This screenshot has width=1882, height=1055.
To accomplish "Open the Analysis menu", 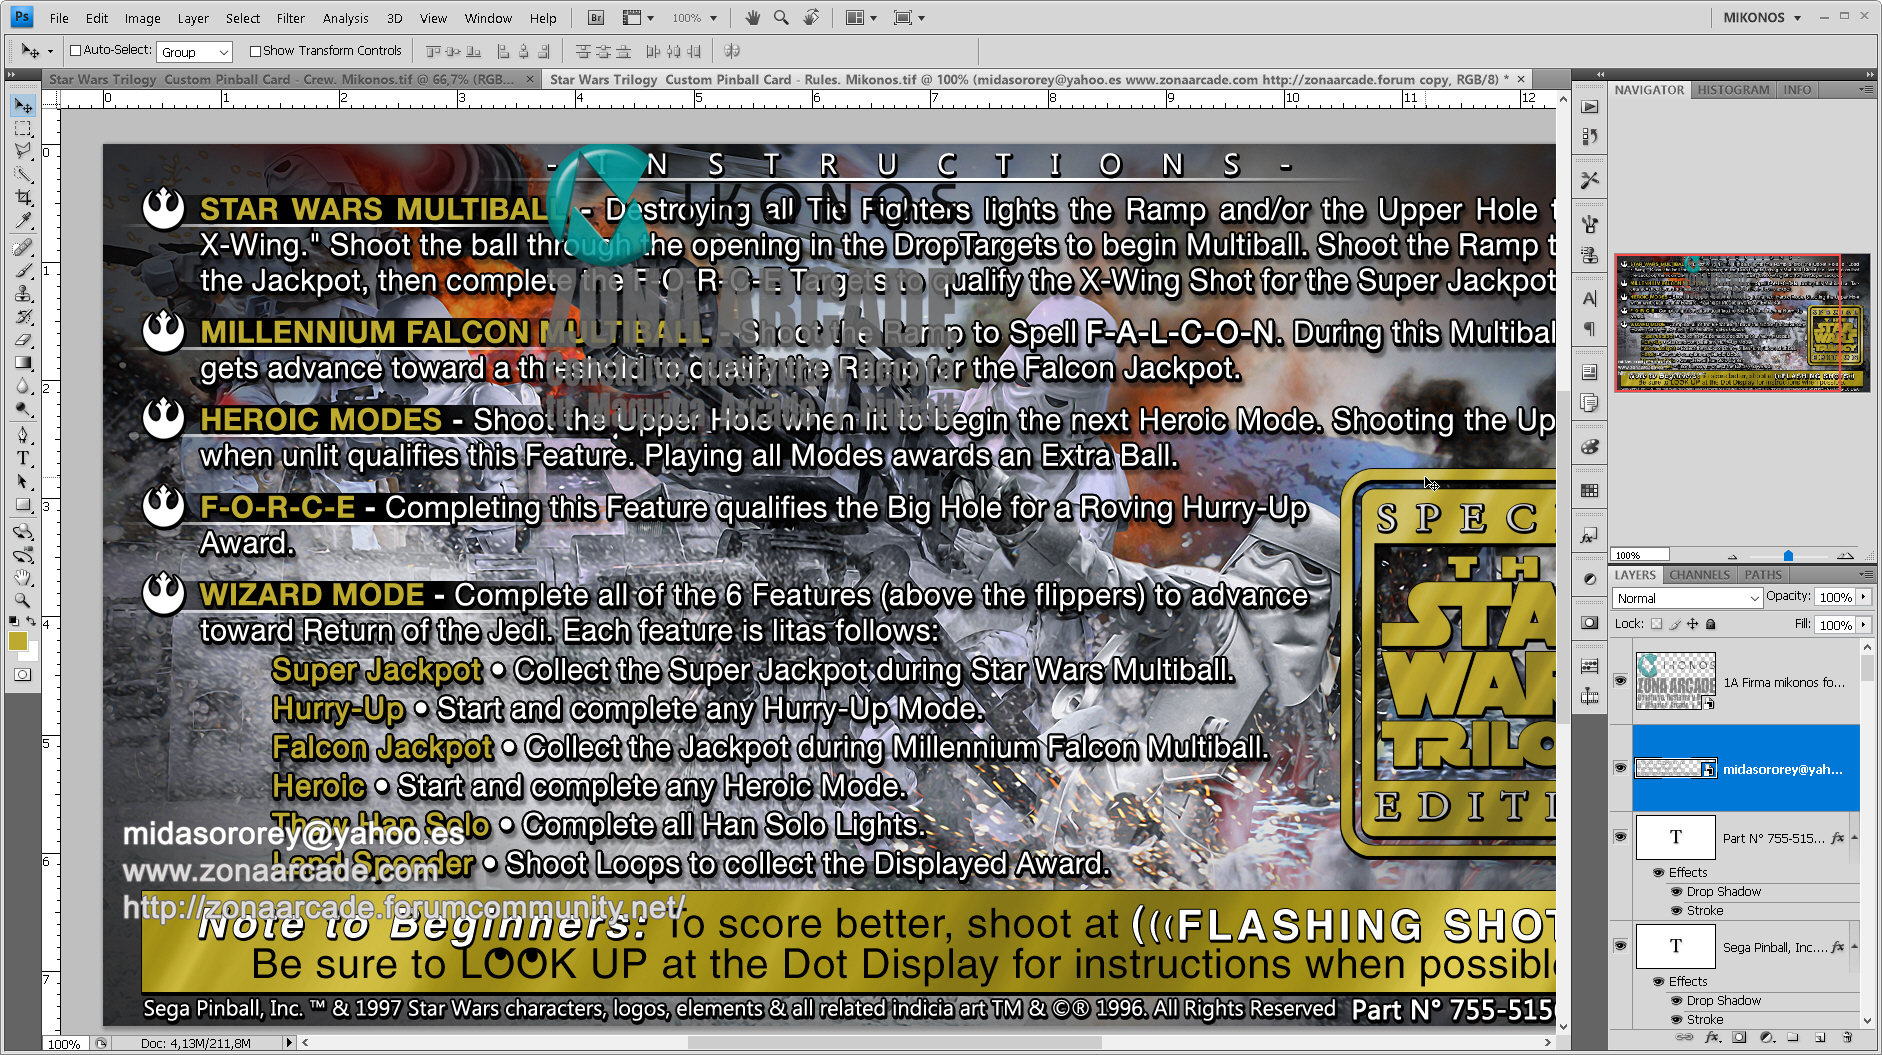I will pos(346,18).
